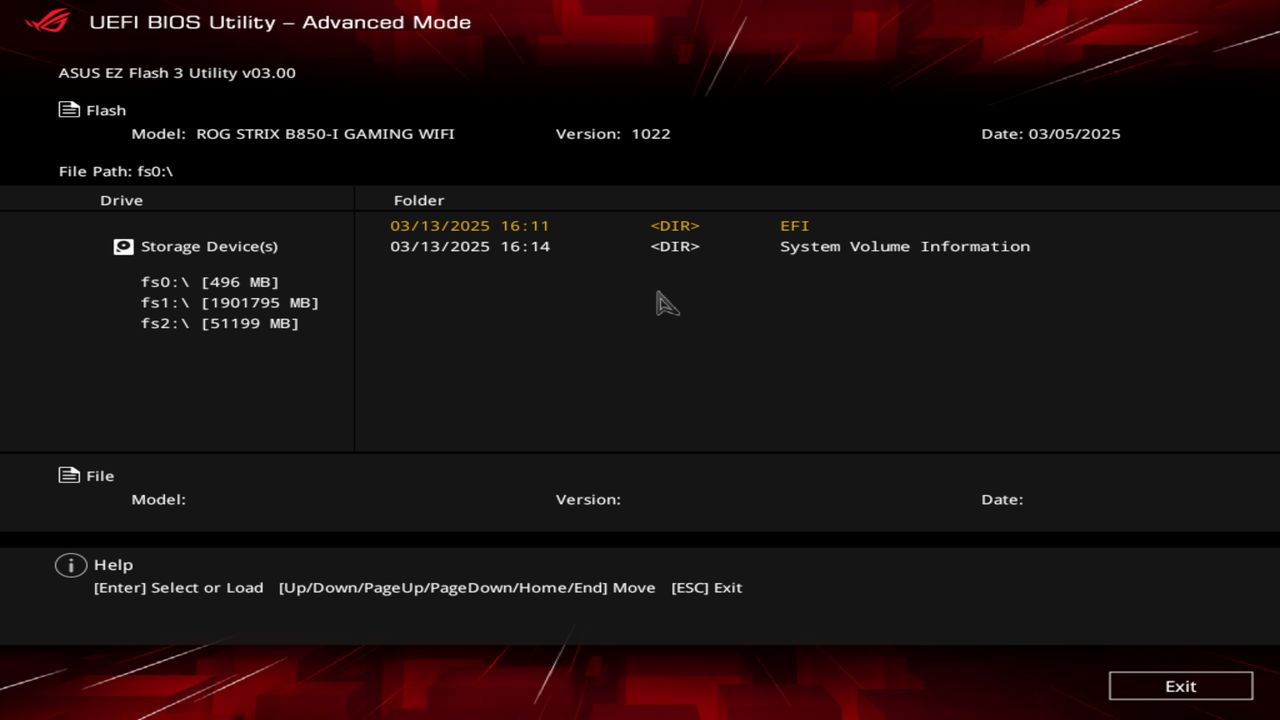Click the model name ROG STRIX B850-I GAMING WIFI
The width and height of the screenshot is (1280, 720).
pos(325,134)
